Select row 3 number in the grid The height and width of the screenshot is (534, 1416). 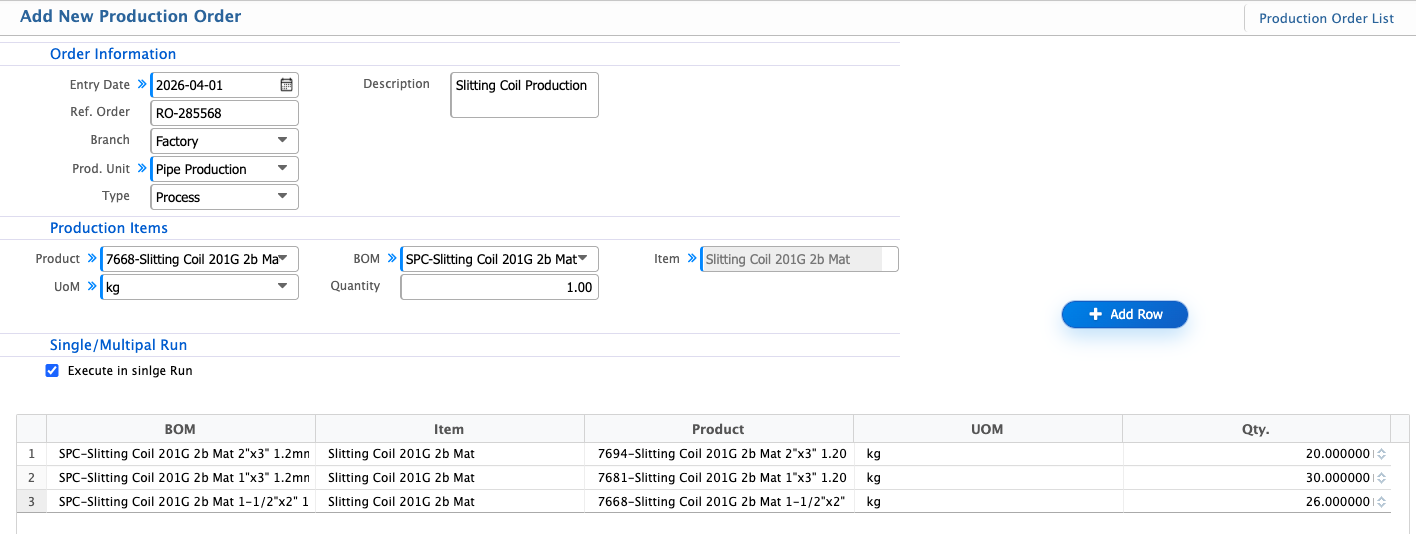coord(32,502)
